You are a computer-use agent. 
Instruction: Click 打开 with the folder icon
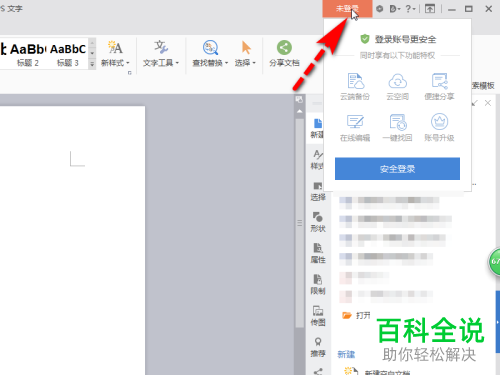pos(356,315)
